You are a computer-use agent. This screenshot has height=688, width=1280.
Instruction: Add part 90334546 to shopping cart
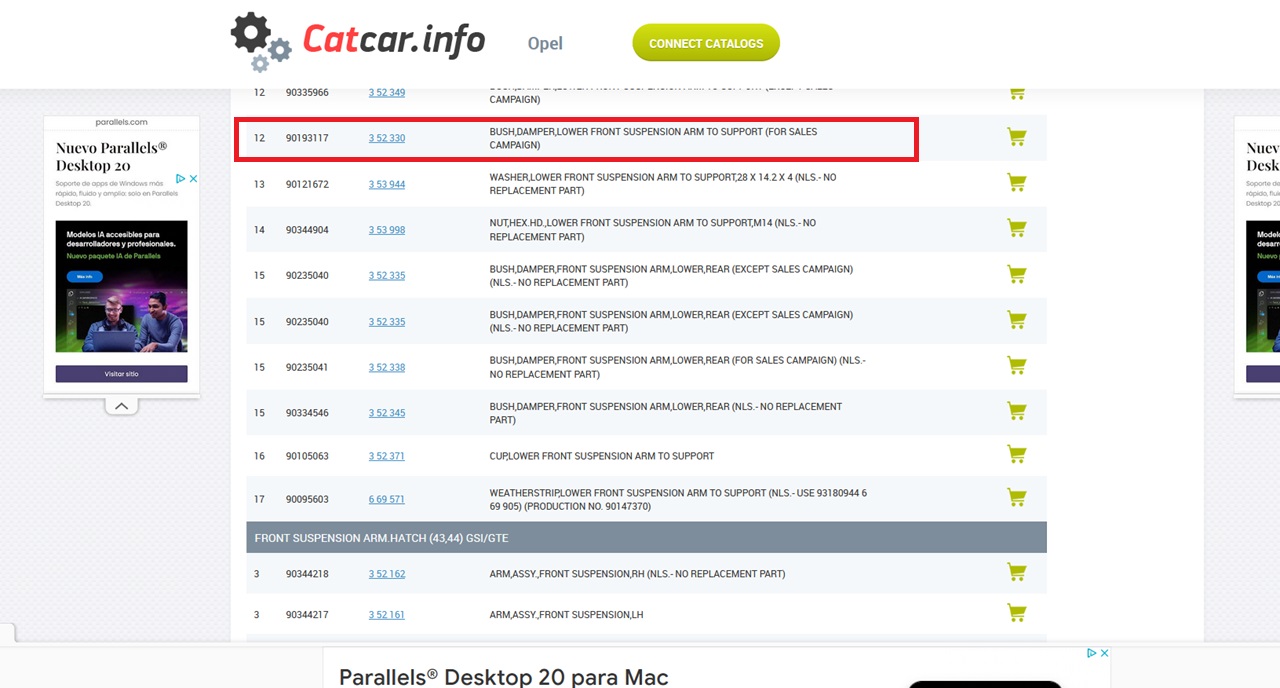coord(1016,411)
